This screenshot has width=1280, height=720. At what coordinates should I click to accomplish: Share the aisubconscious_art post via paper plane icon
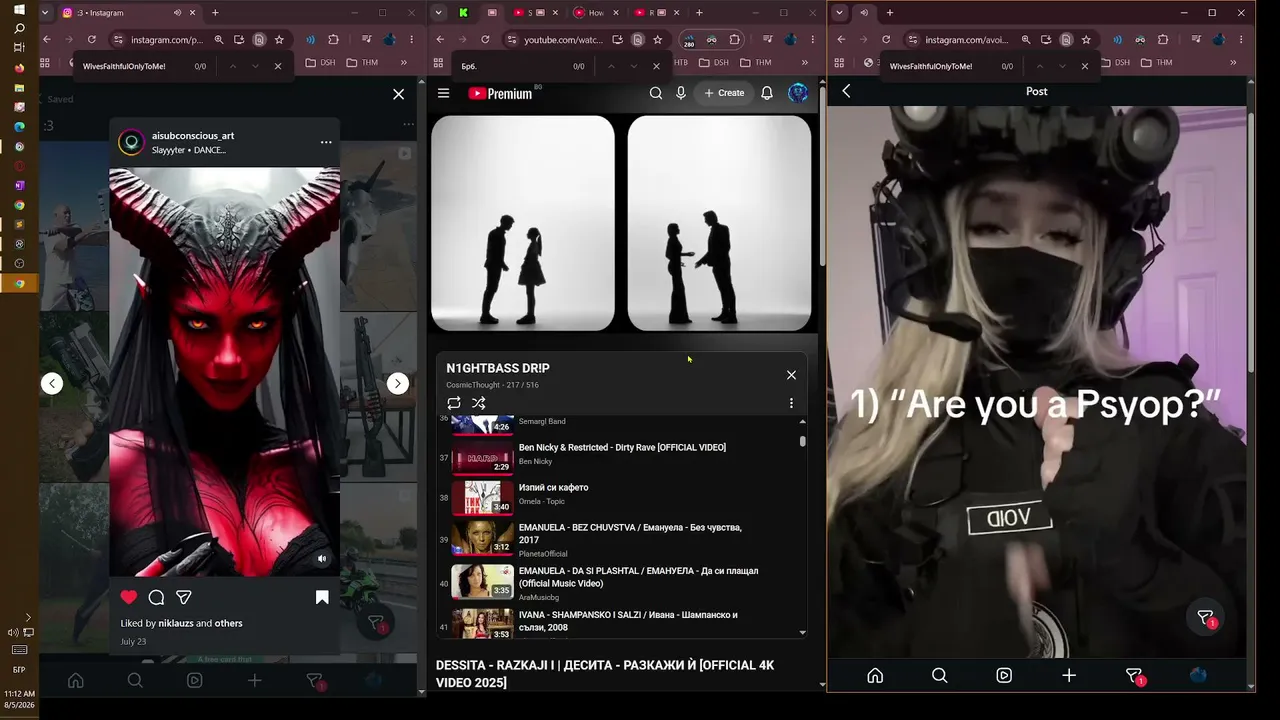coord(184,597)
